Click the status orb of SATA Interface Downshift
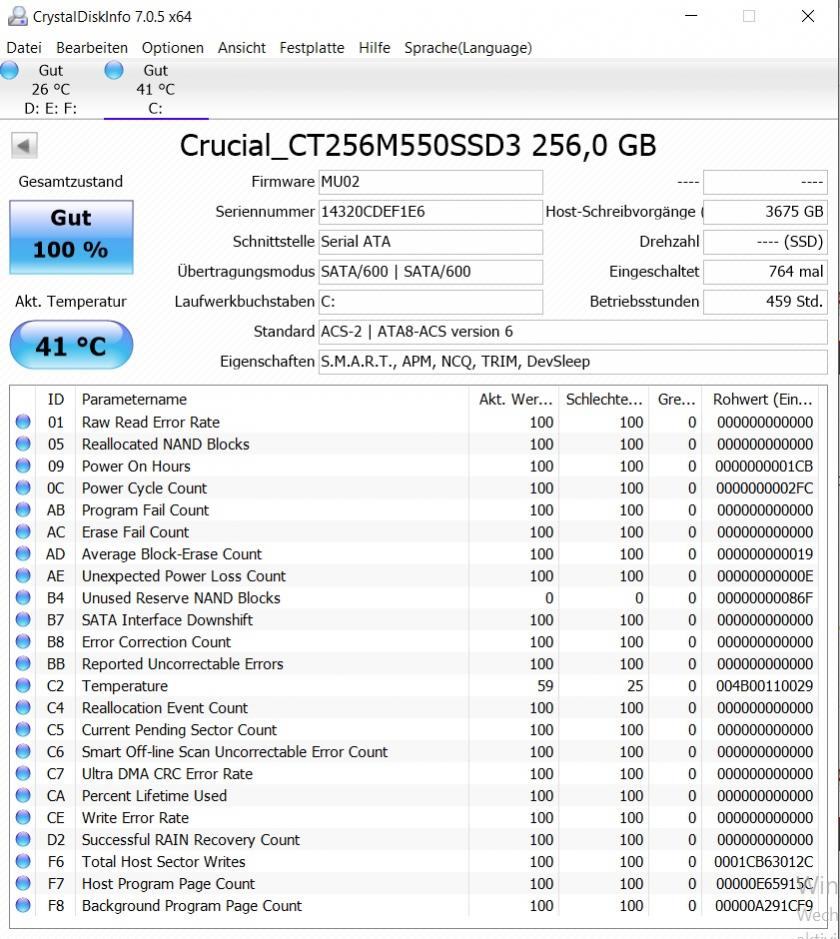Image resolution: width=840 pixels, height=939 pixels. pyautogui.click(x=23, y=619)
